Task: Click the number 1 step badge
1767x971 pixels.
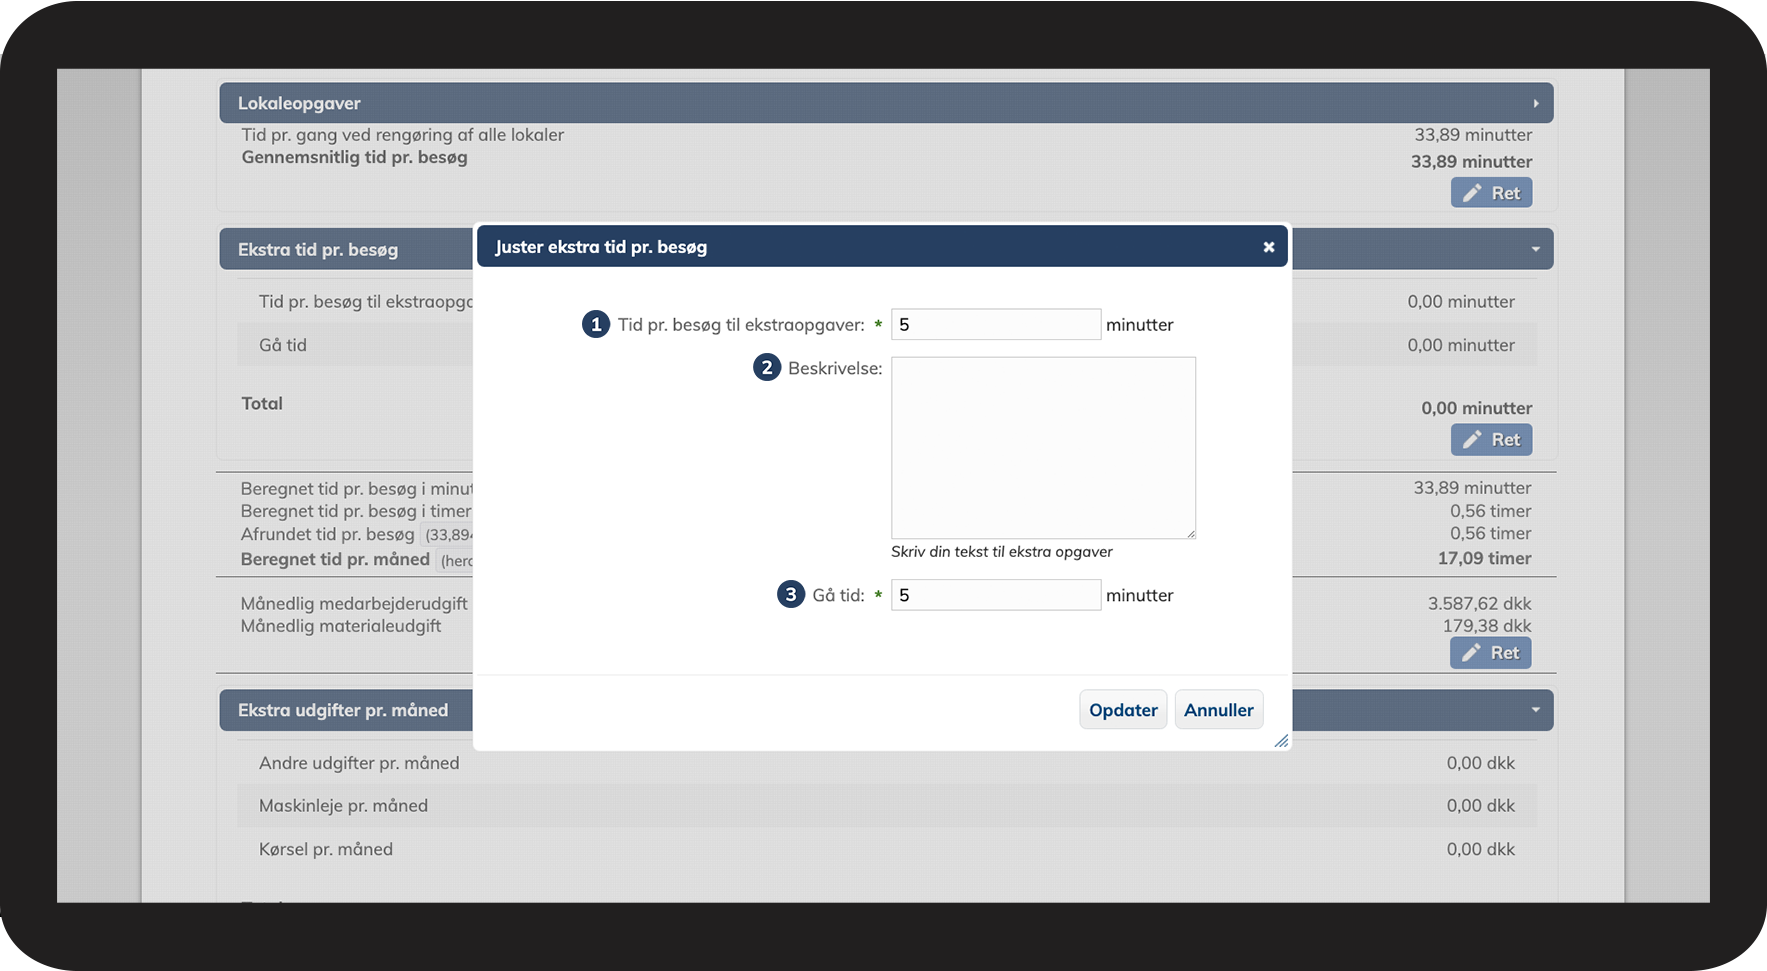Action: [596, 324]
